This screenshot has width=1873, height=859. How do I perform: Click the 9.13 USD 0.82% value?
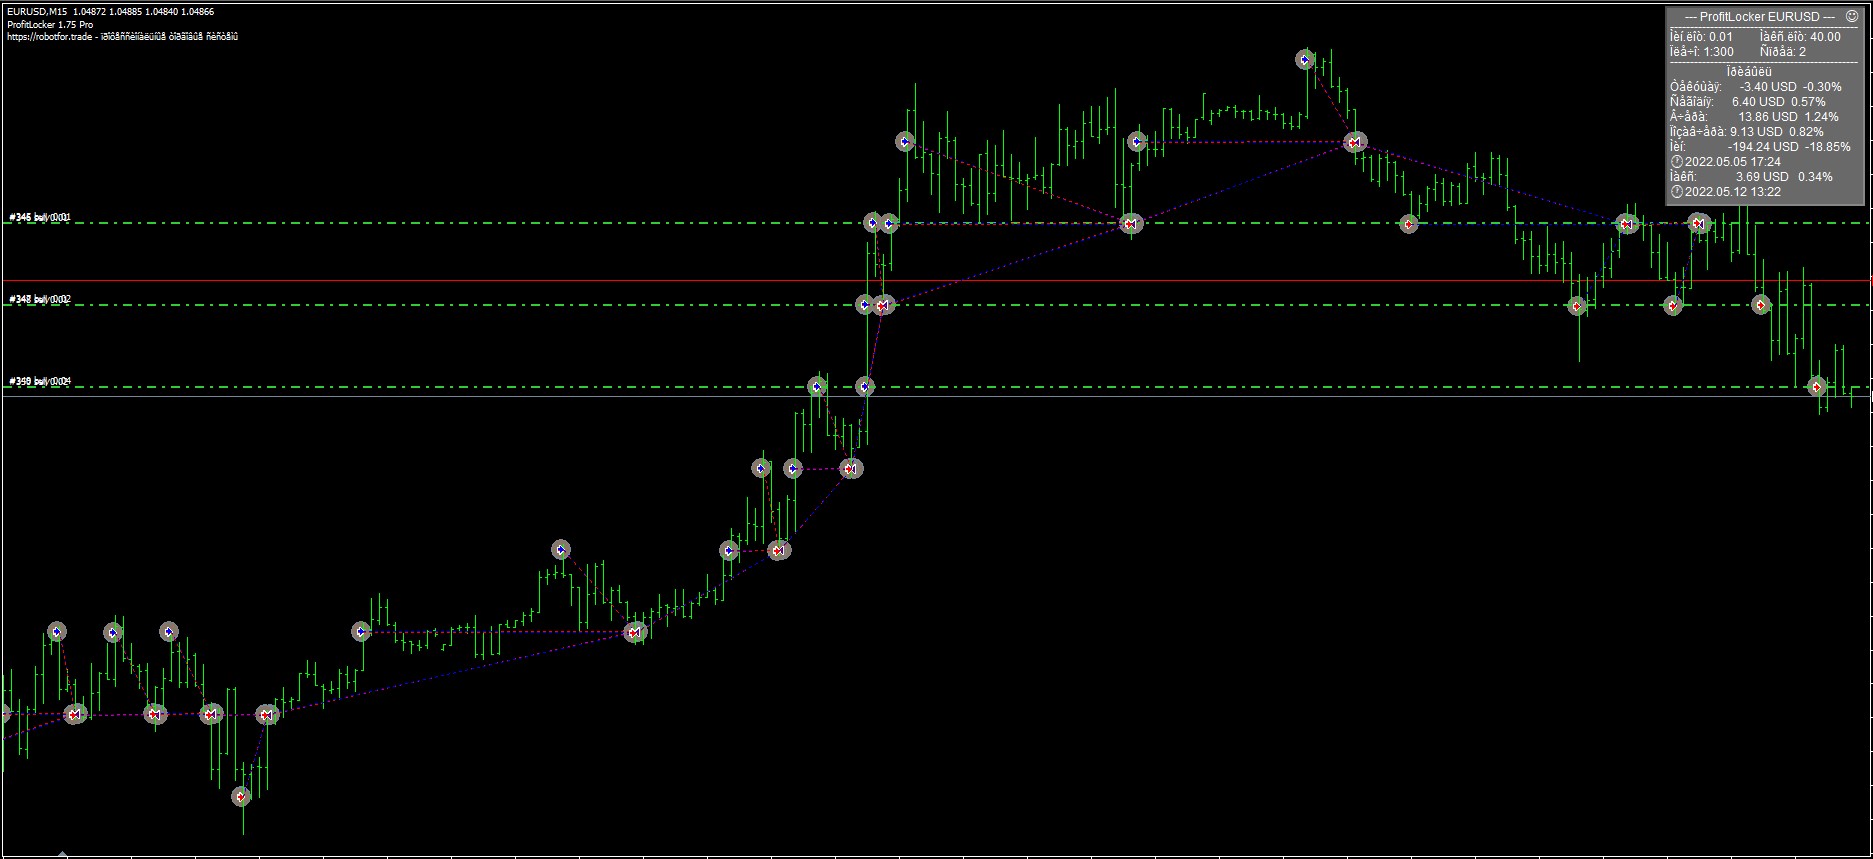[x=1776, y=132]
